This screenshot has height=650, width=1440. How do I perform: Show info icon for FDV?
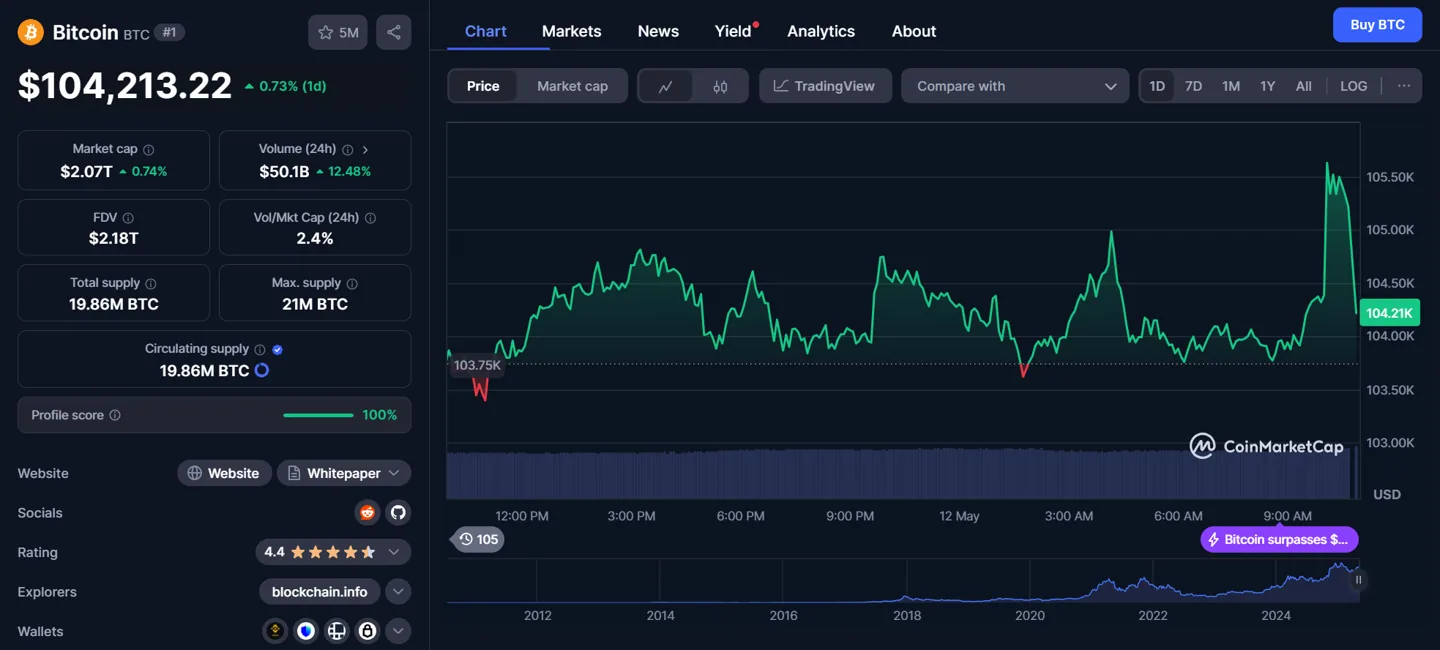(128, 217)
